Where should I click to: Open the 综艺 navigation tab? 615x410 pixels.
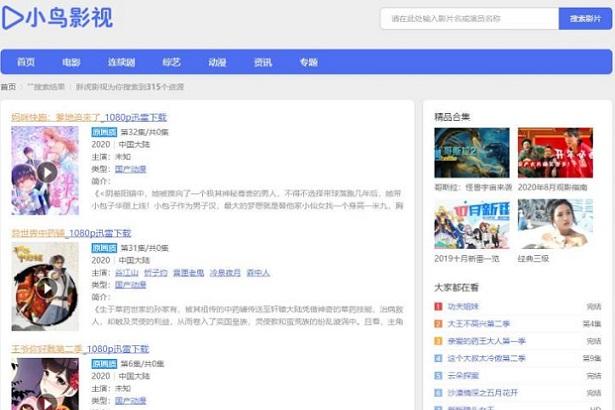coord(171,62)
